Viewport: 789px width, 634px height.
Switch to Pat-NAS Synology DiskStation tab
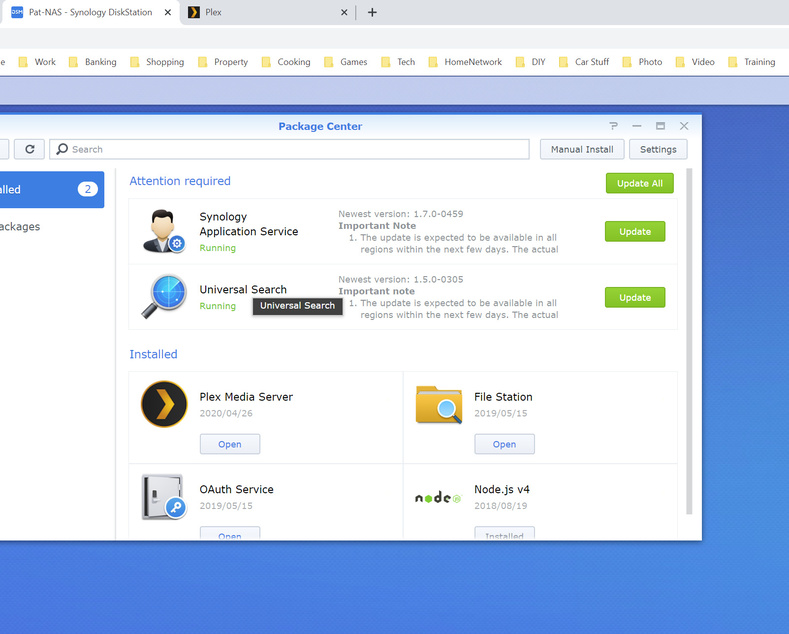[91, 13]
